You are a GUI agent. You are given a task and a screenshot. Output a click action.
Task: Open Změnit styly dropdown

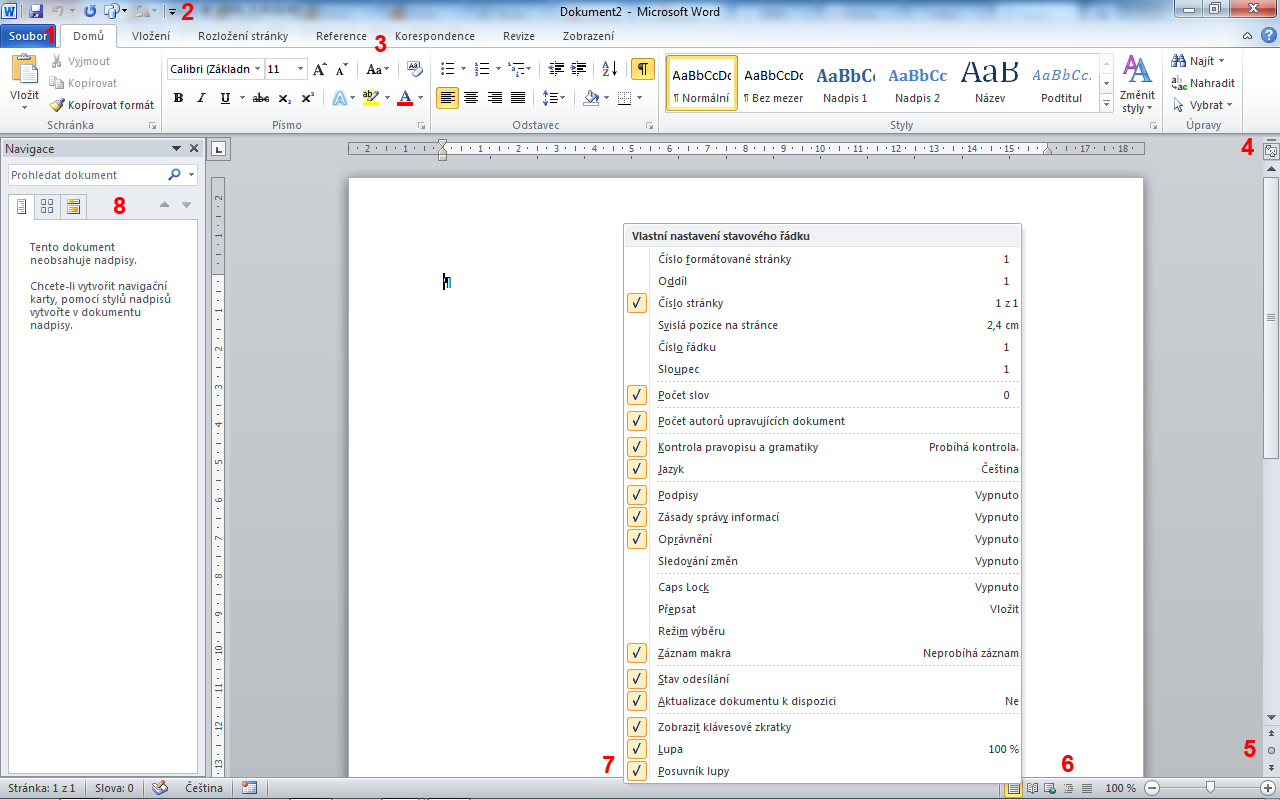coord(1137,85)
